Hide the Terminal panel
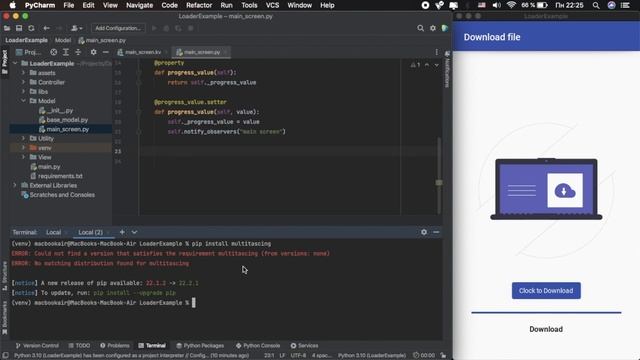The width and height of the screenshot is (640, 360). (436, 232)
